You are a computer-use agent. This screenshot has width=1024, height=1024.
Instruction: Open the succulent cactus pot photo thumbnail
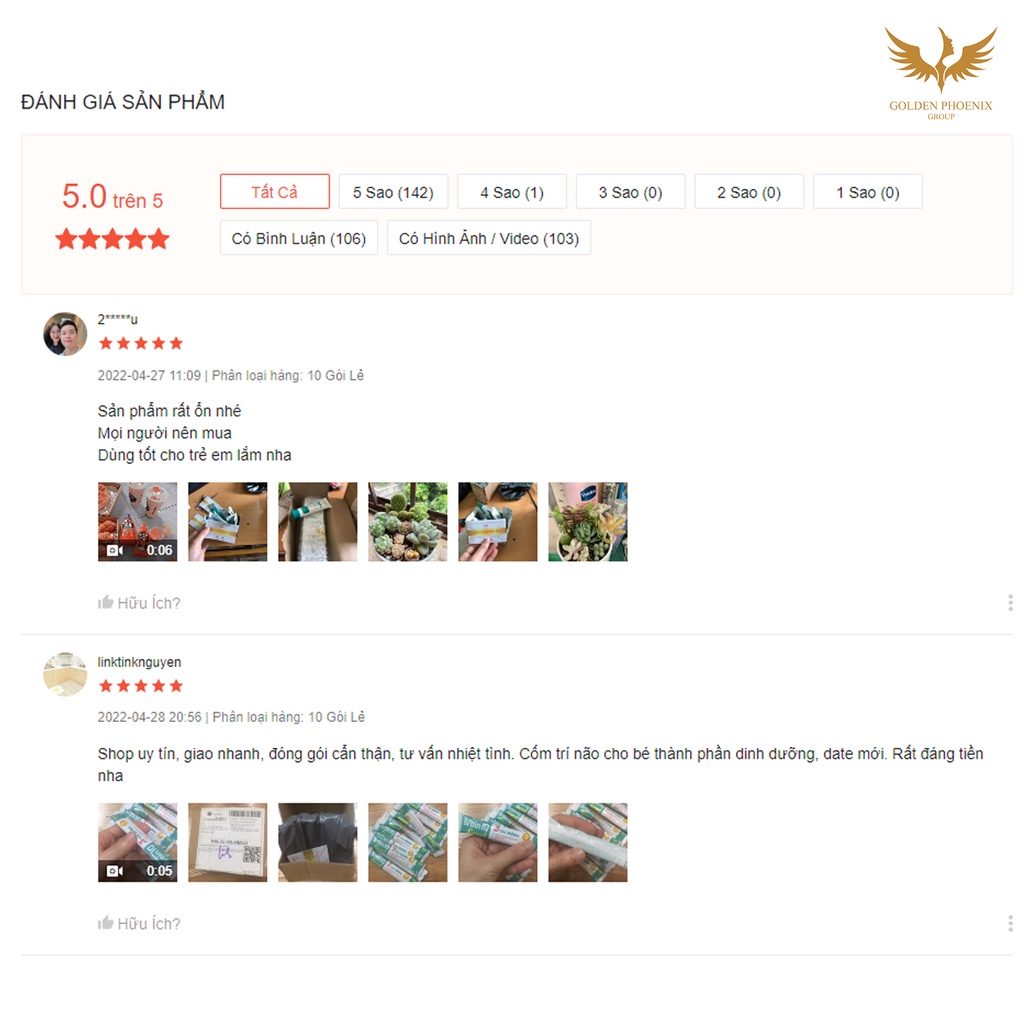pyautogui.click(x=408, y=522)
